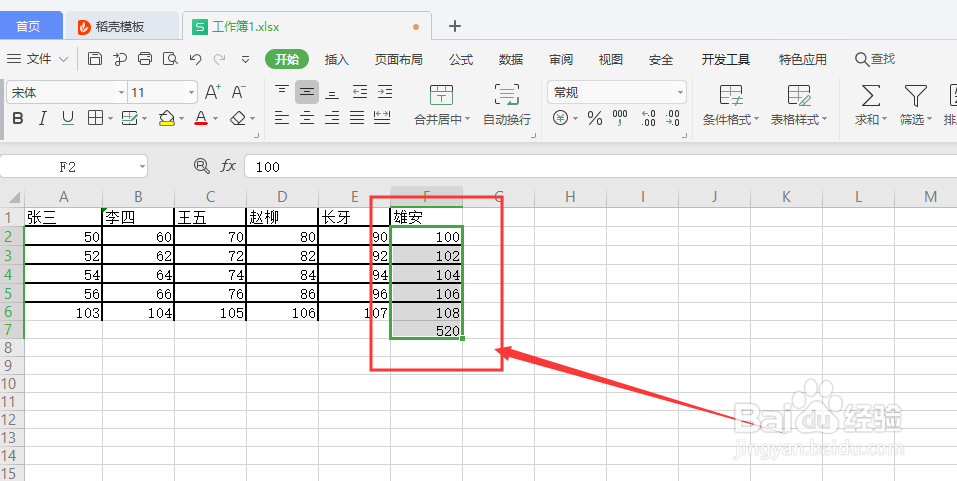The image size is (957, 481).
Task: Open fill color dropdown arrow
Action: 181,119
